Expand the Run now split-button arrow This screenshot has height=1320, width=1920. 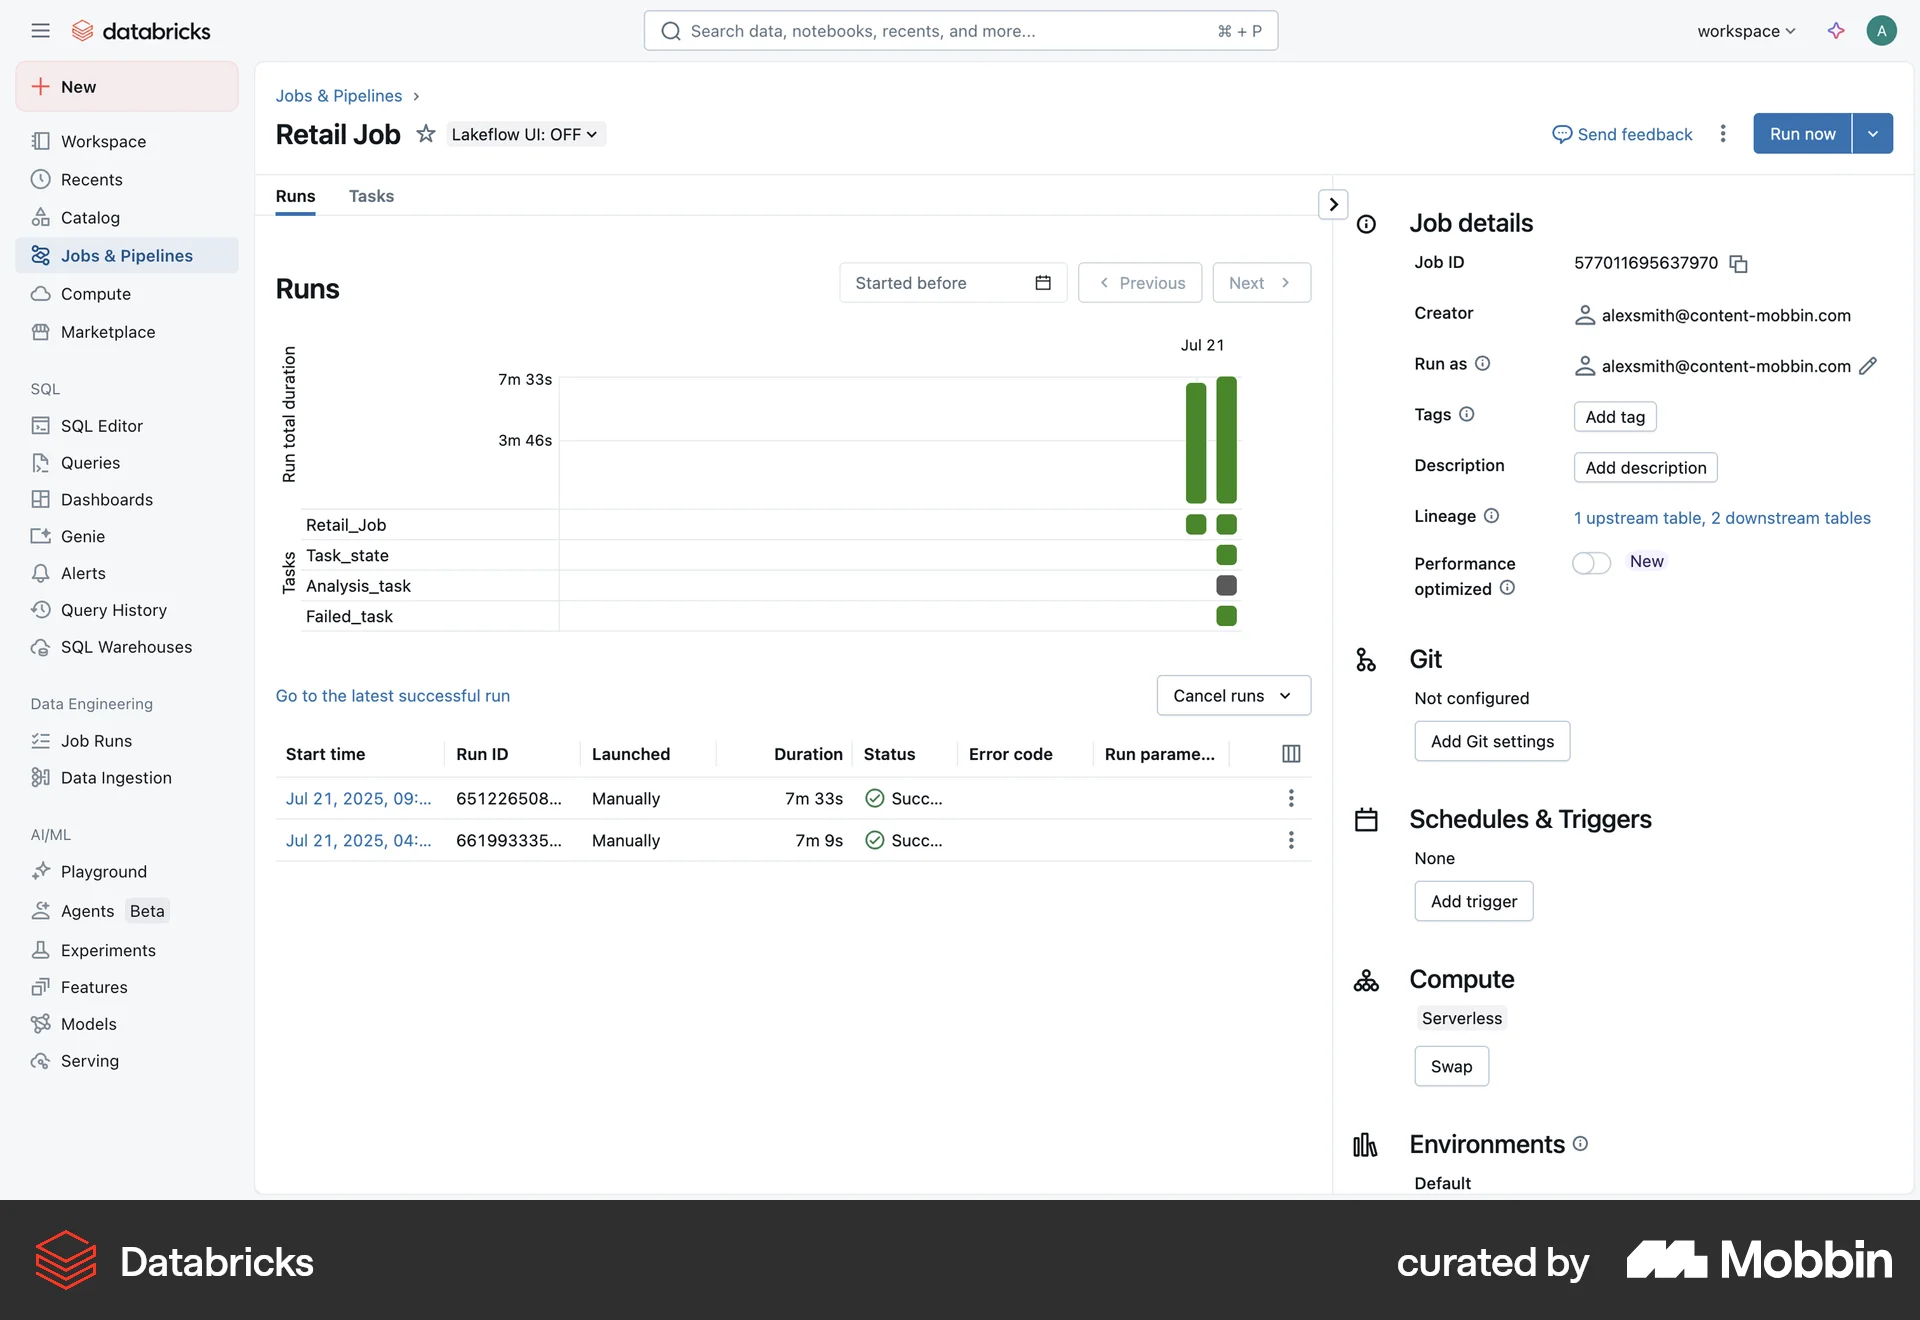pos(1874,133)
